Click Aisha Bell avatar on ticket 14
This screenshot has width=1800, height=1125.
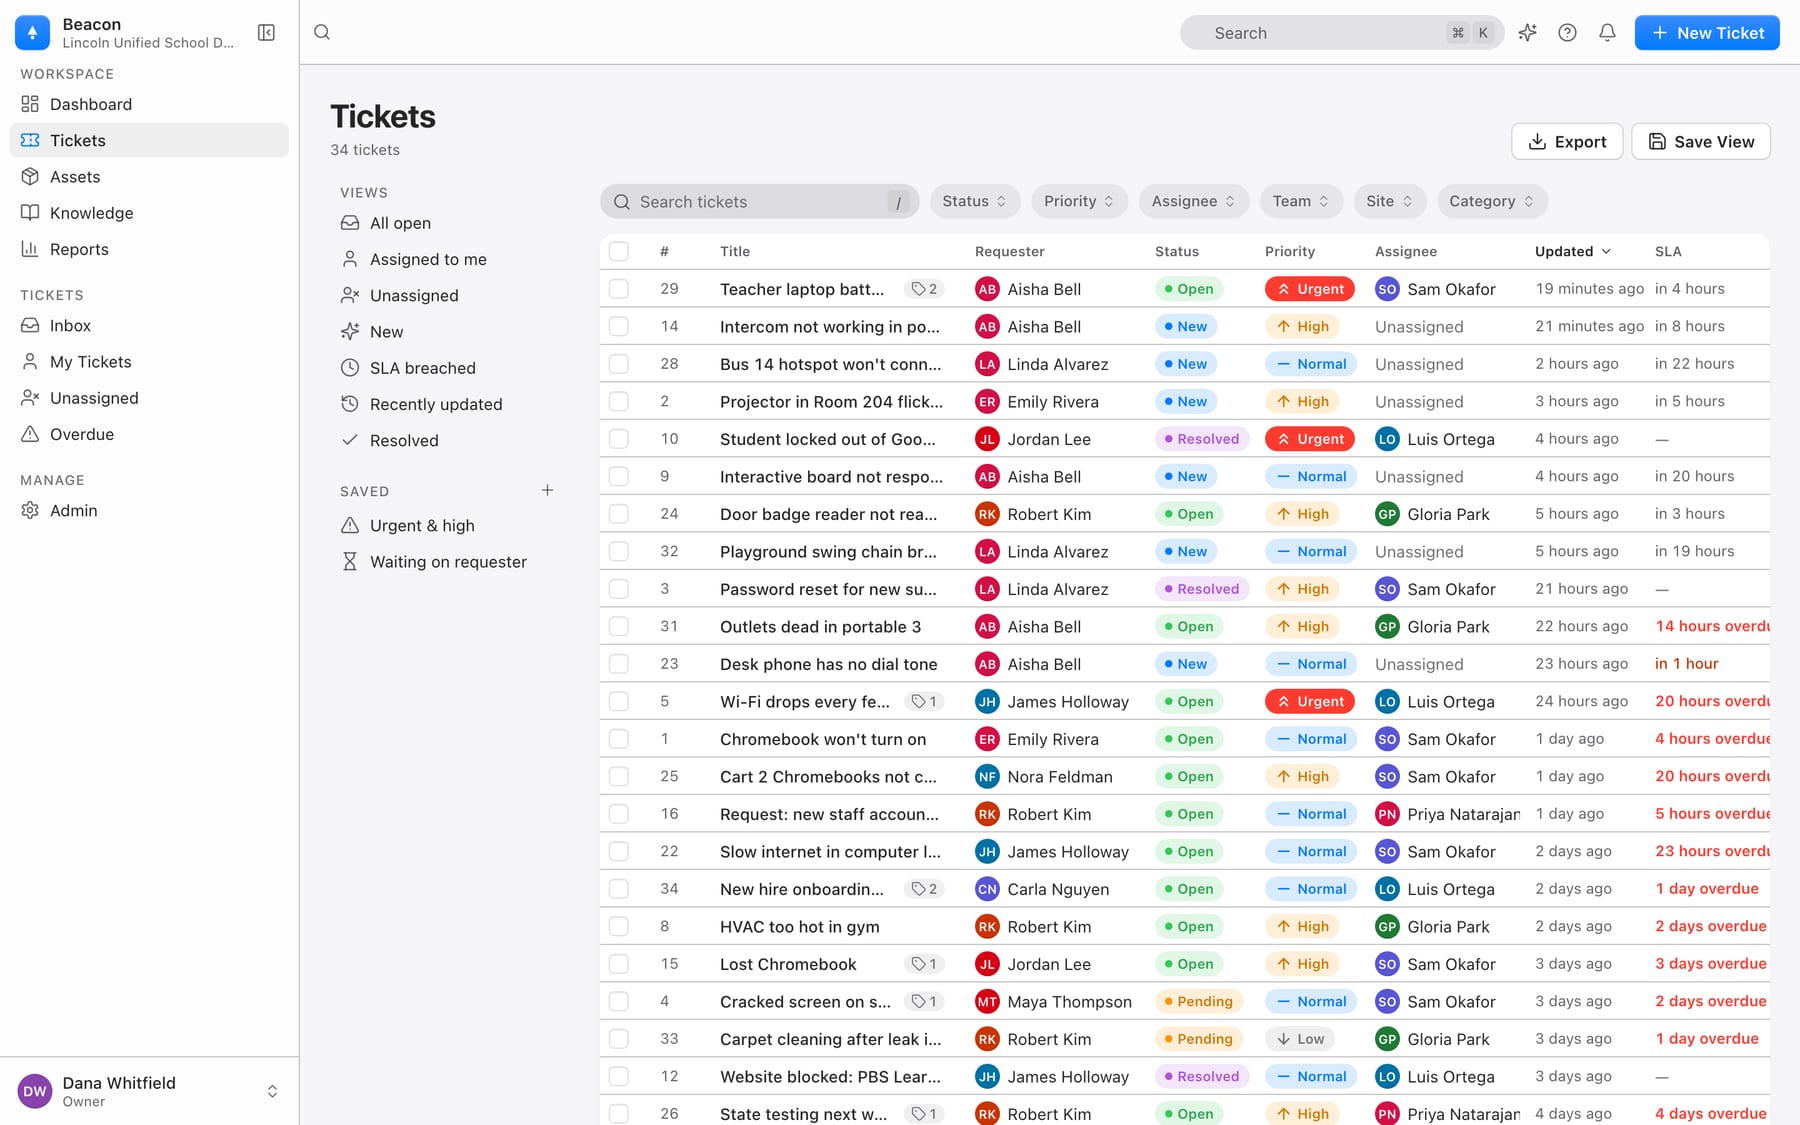pyautogui.click(x=987, y=327)
